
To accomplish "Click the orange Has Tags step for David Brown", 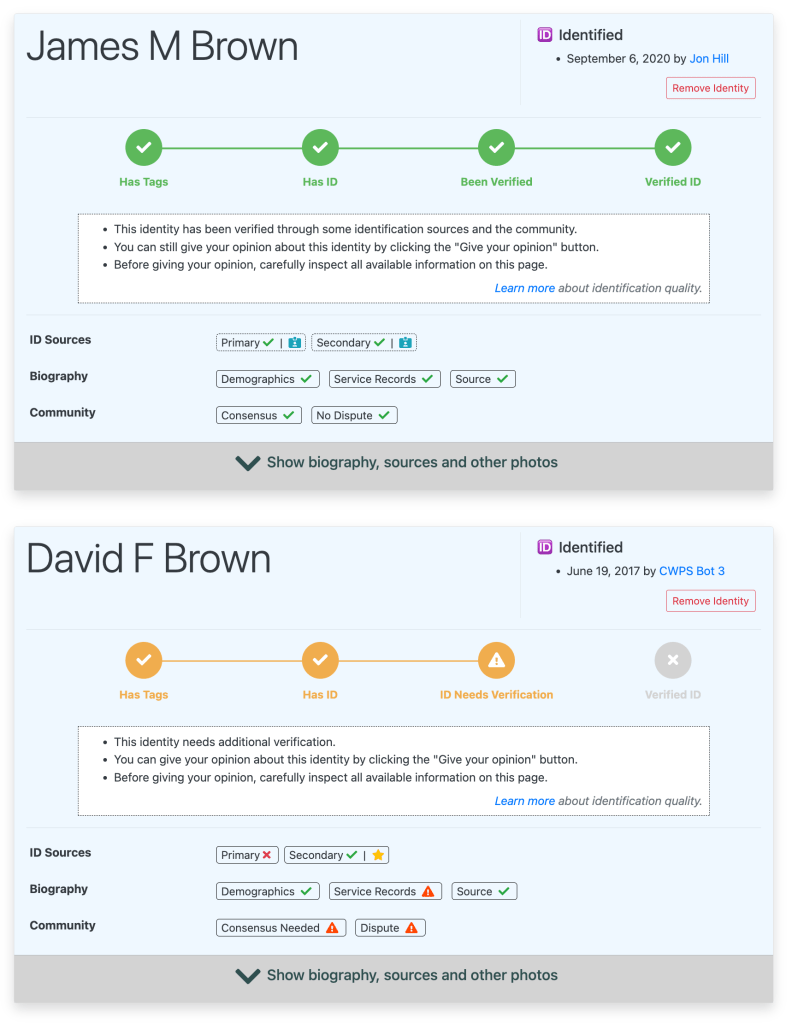I will 144,660.
